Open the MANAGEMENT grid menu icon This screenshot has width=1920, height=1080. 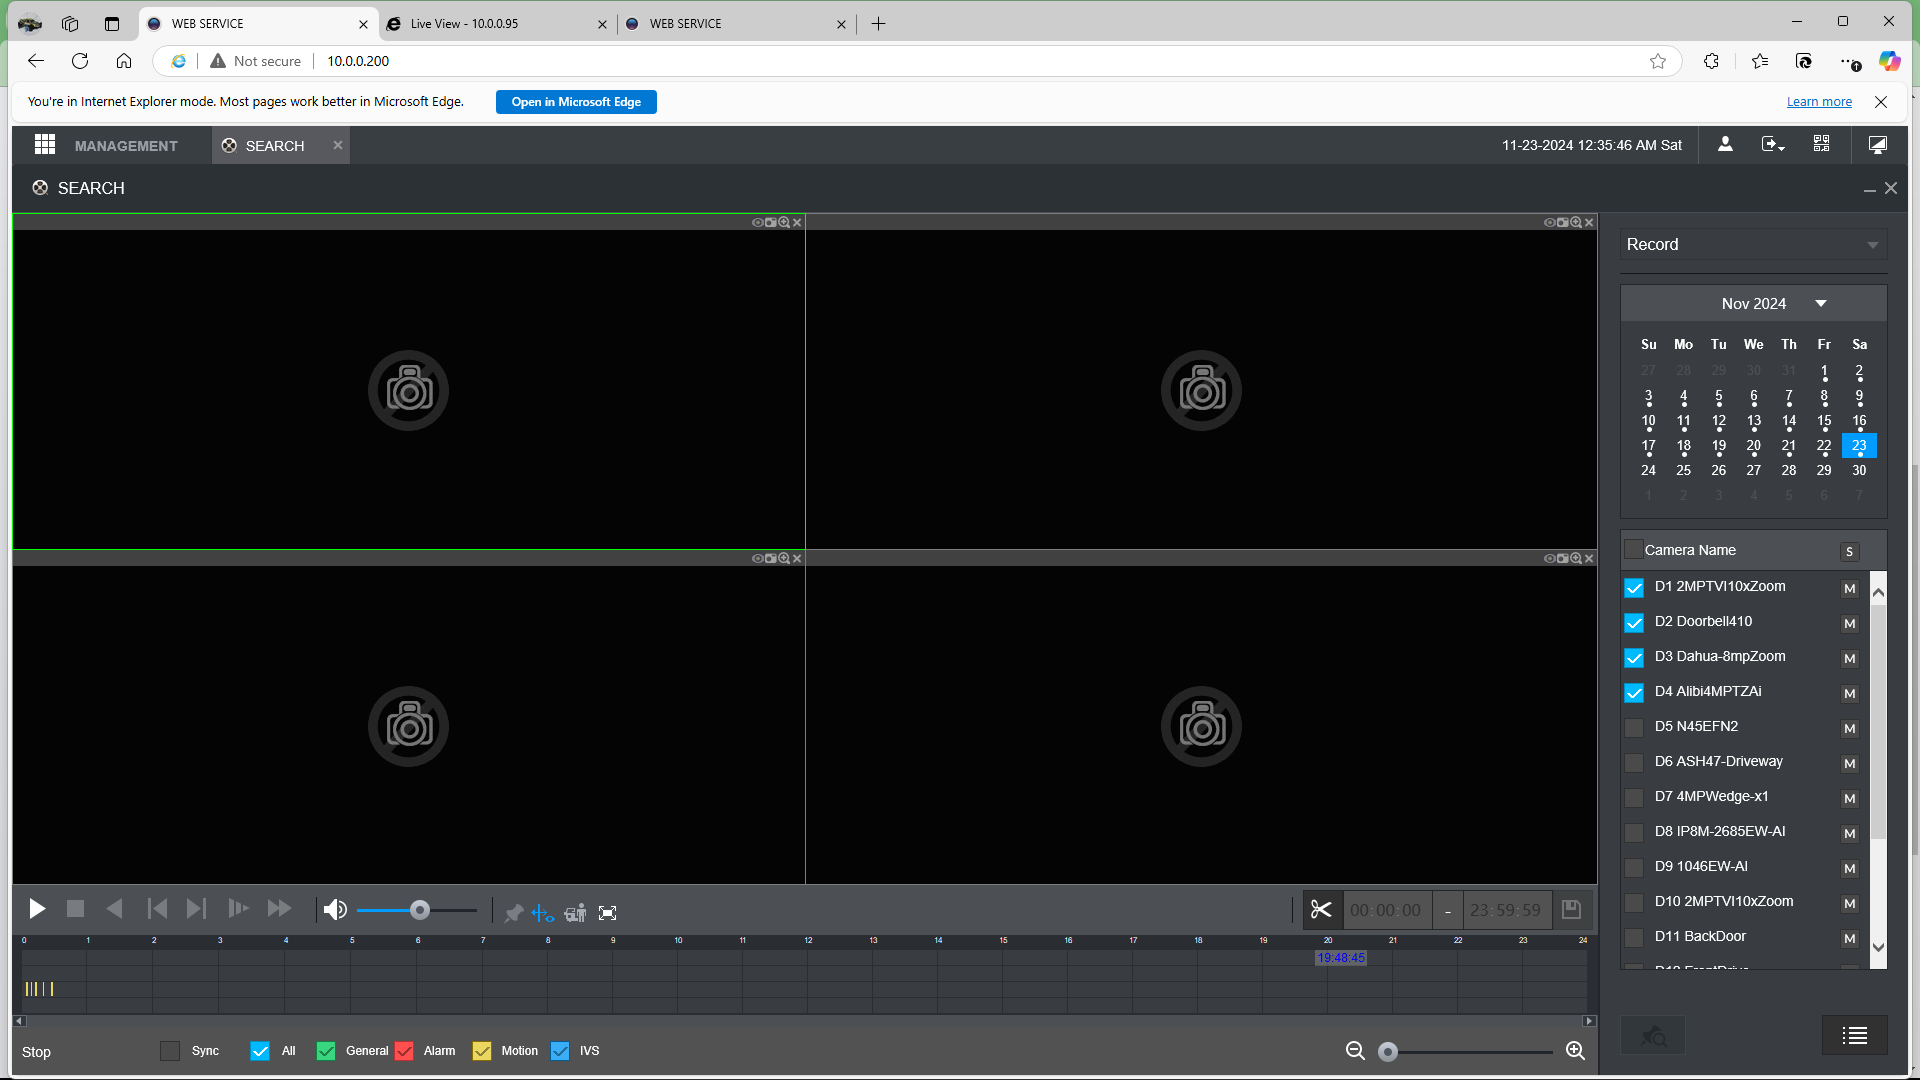click(45, 145)
